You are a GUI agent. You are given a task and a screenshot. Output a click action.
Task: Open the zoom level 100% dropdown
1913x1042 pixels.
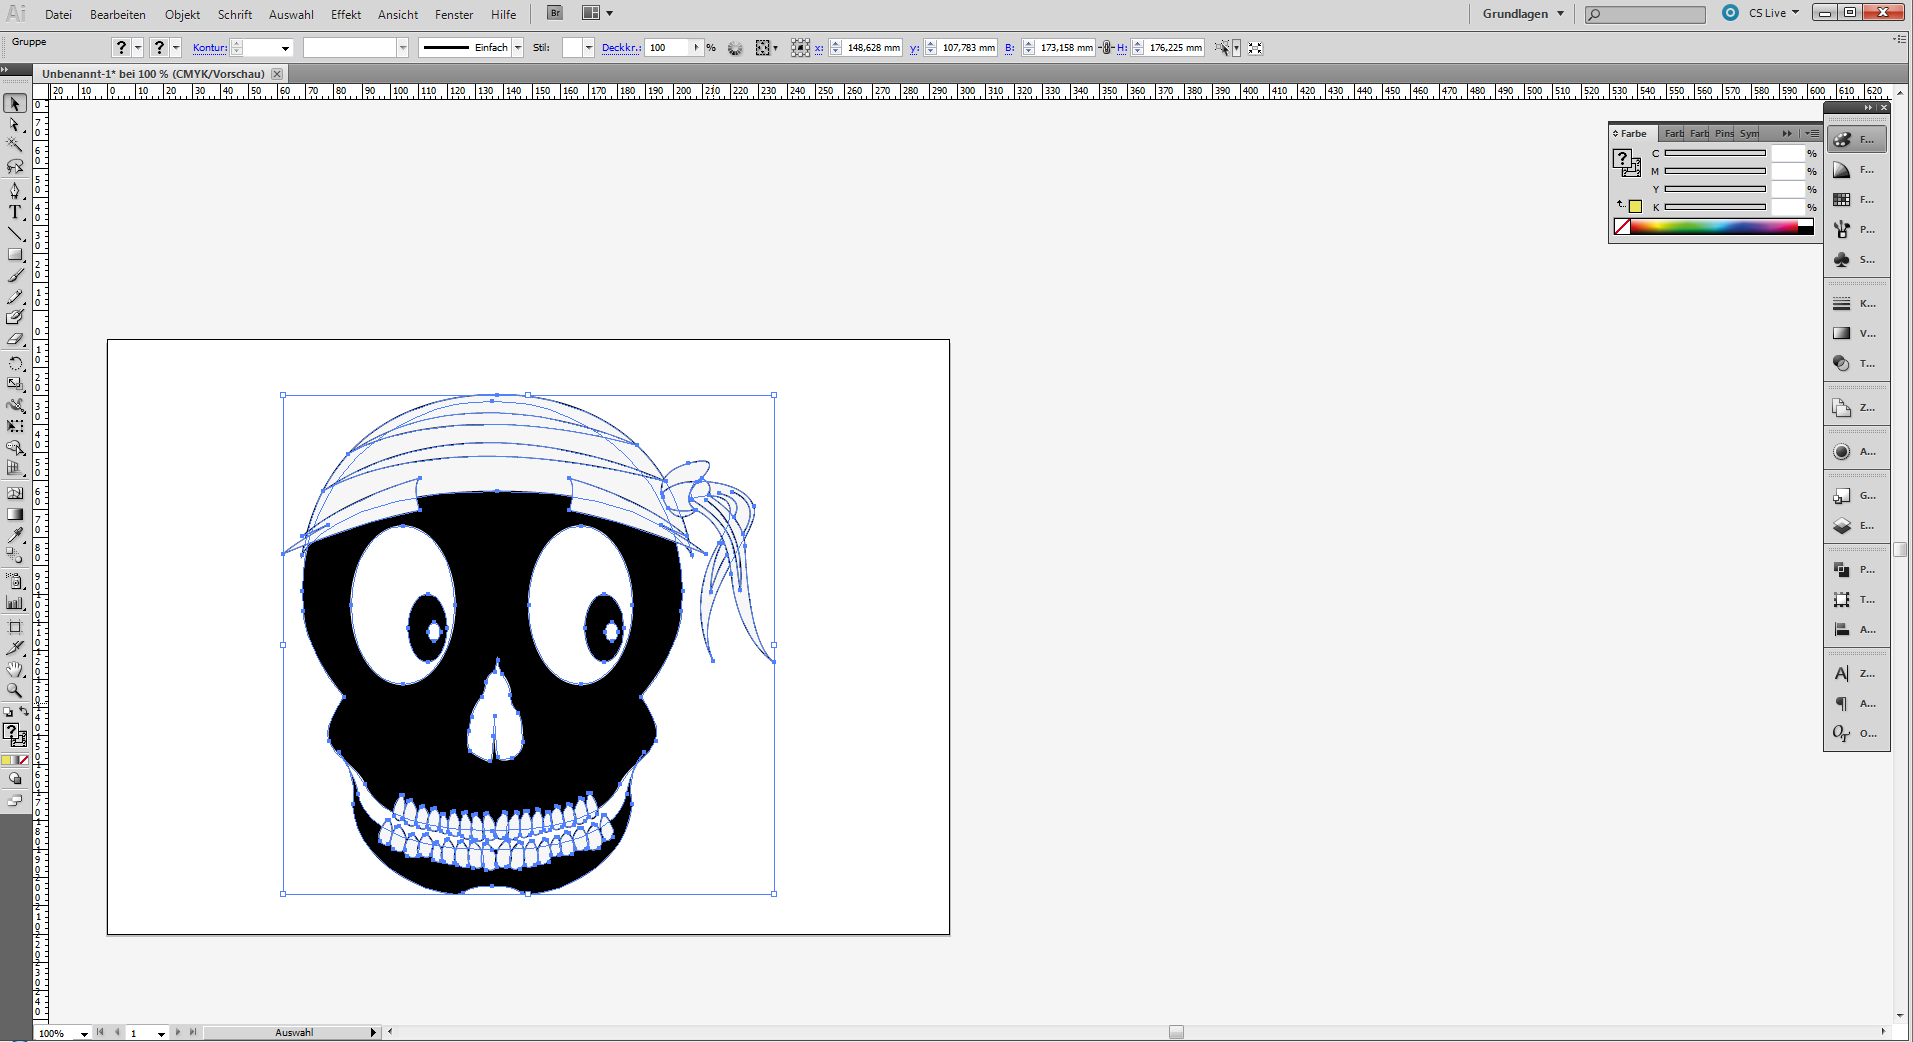pos(84,1033)
